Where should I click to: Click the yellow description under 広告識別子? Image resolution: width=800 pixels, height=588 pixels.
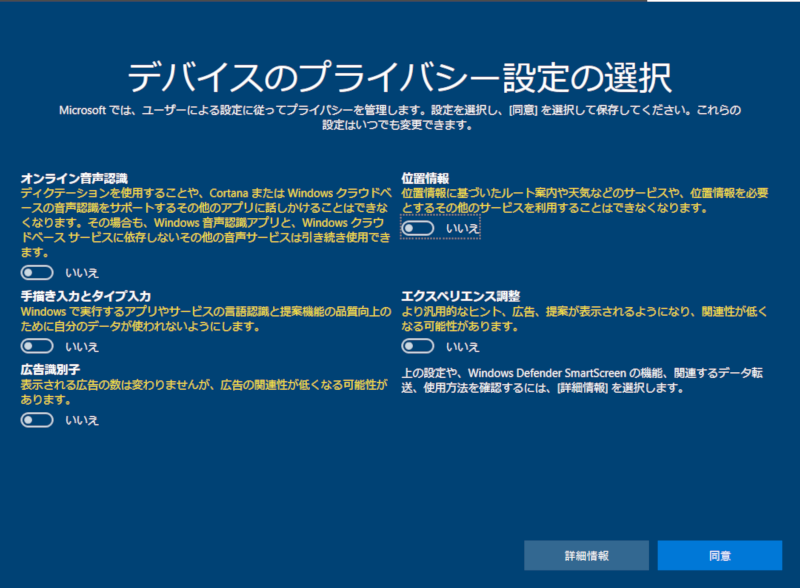(x=204, y=392)
